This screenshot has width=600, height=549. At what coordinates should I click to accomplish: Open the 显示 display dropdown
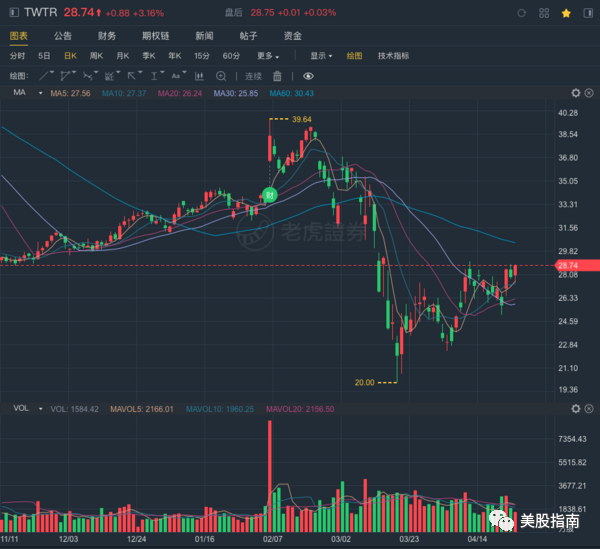pyautogui.click(x=321, y=56)
